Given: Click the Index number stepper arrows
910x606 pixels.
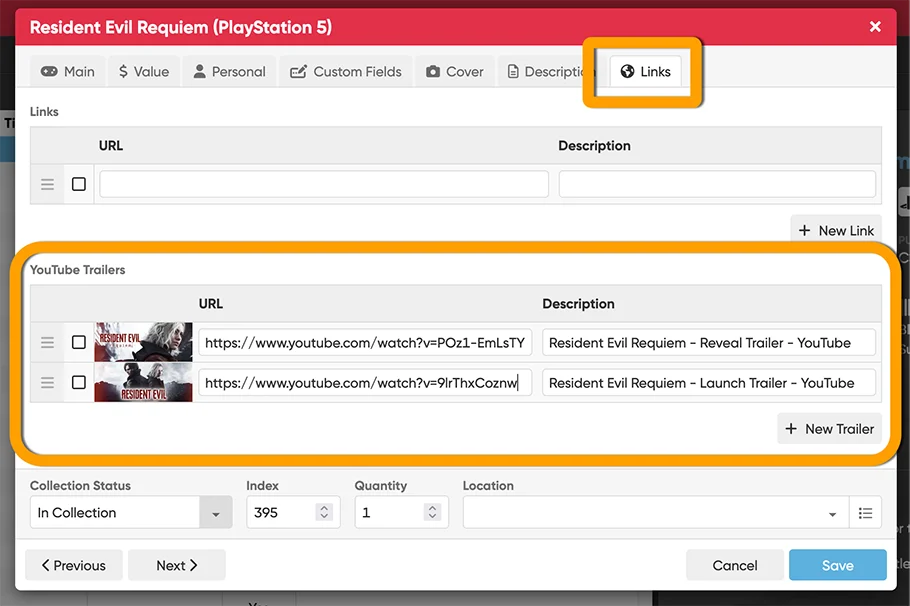Looking at the screenshot, I should tap(323, 512).
